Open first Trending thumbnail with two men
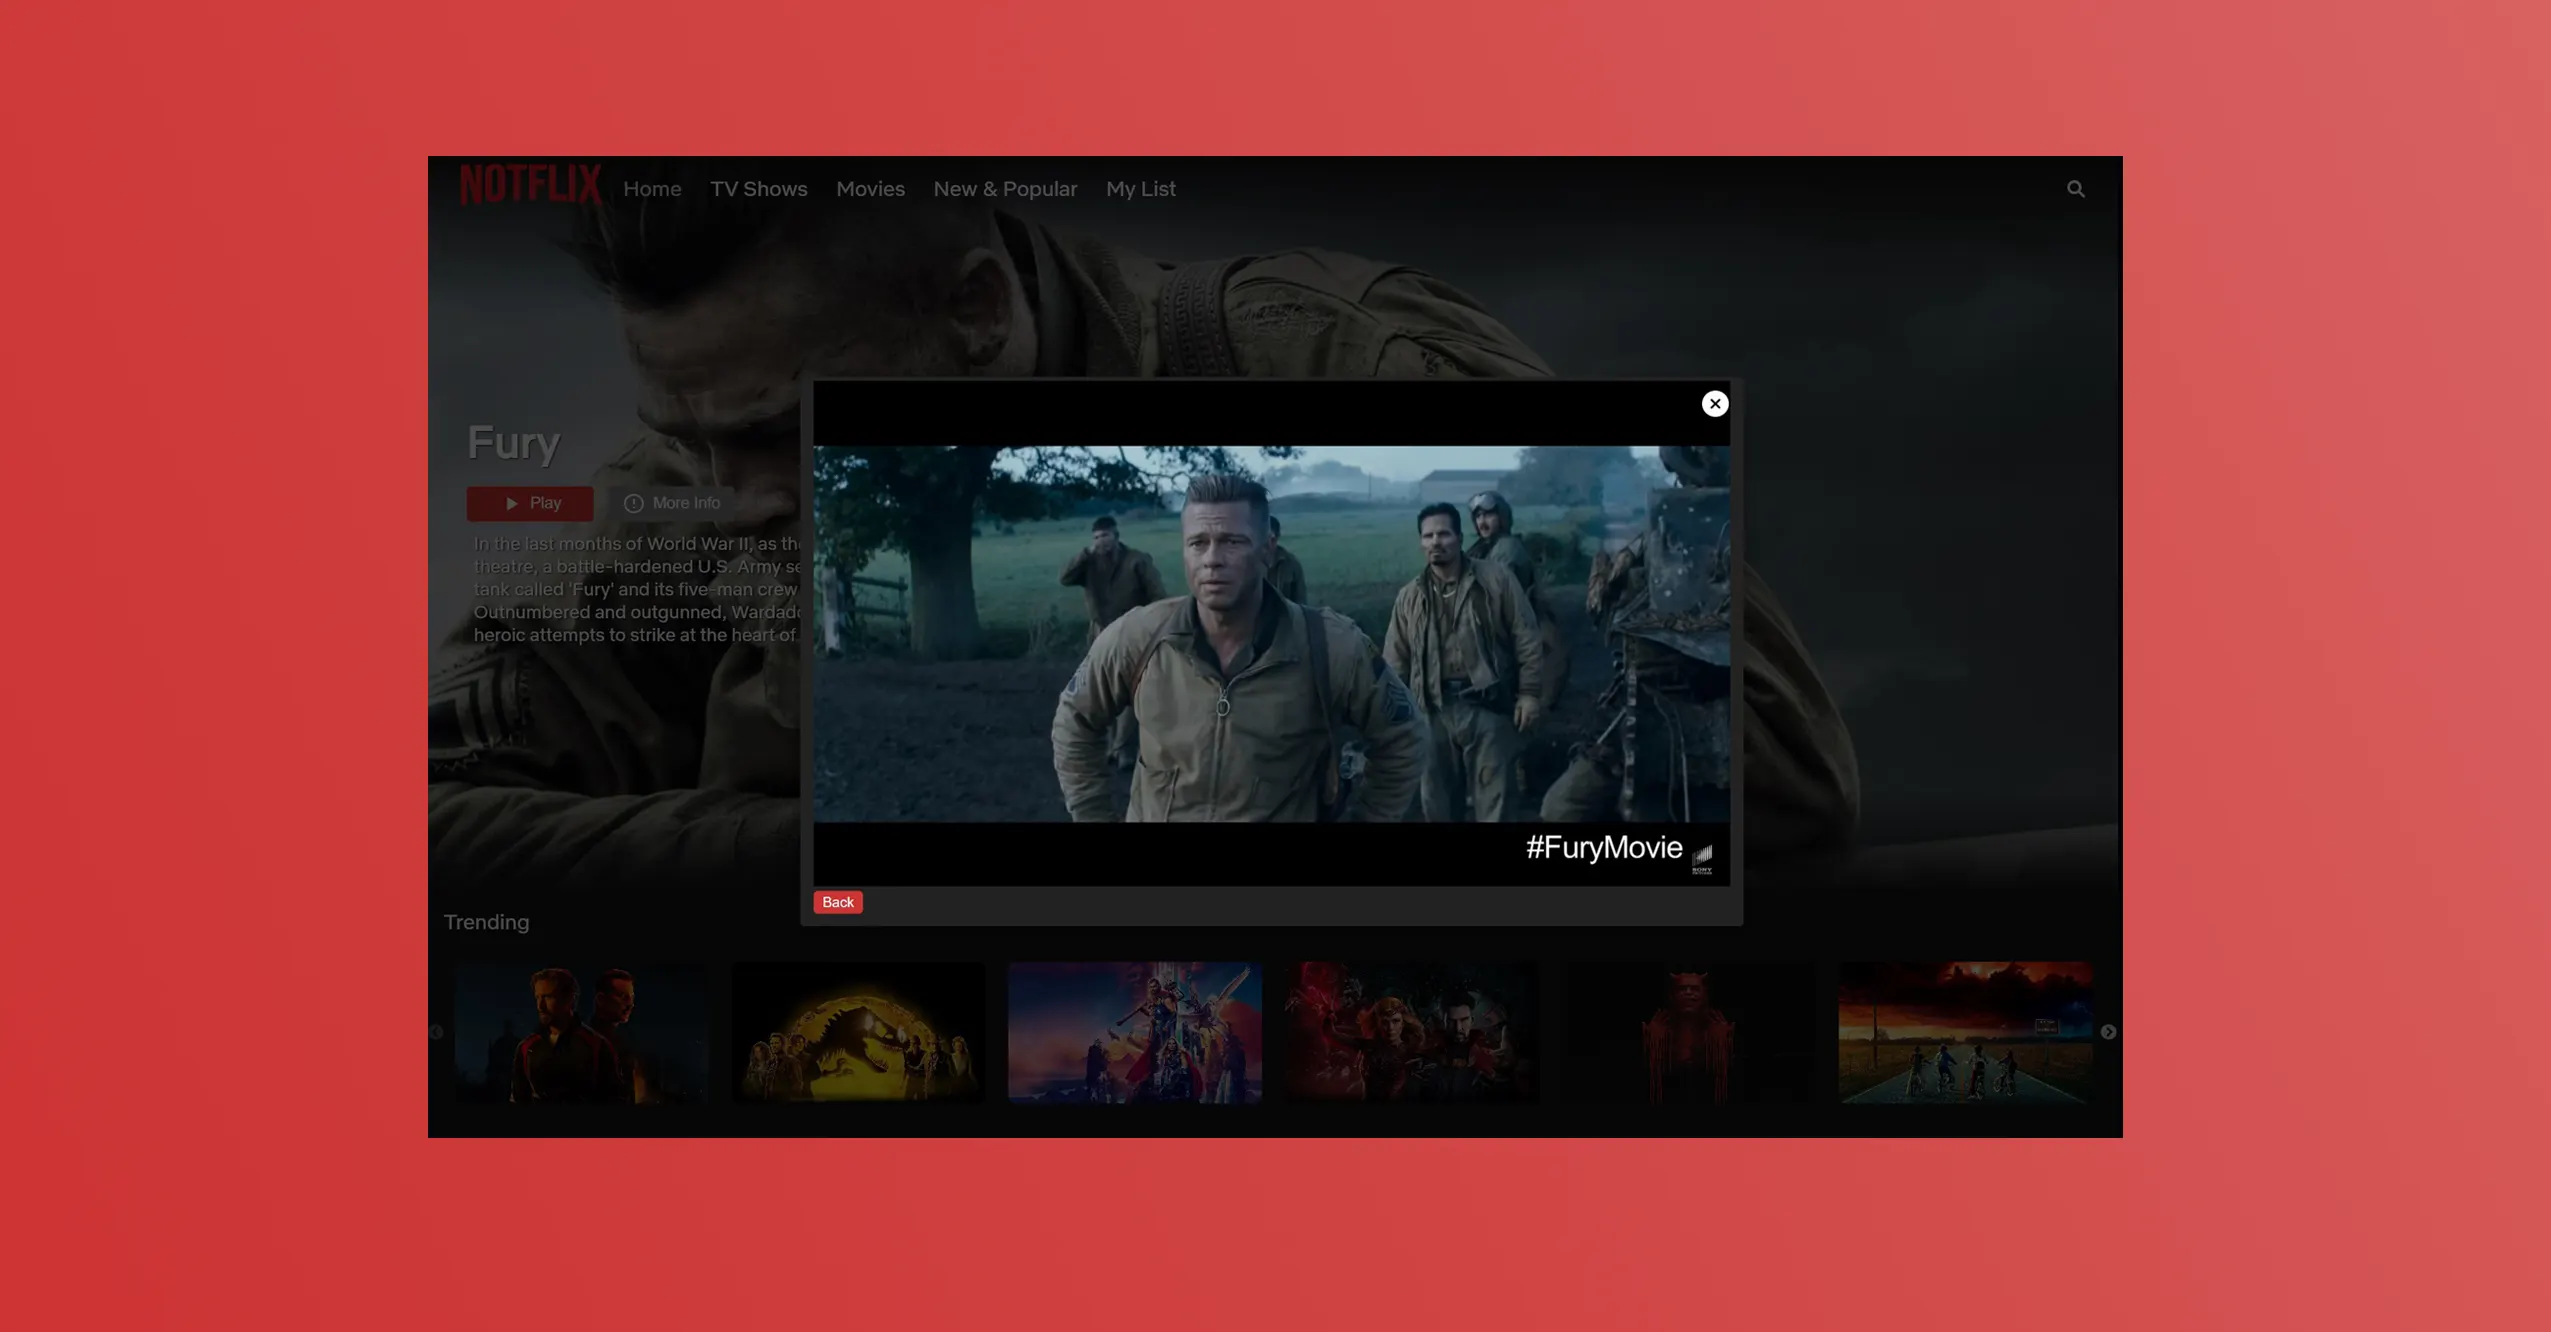2551x1332 pixels. (580, 1032)
